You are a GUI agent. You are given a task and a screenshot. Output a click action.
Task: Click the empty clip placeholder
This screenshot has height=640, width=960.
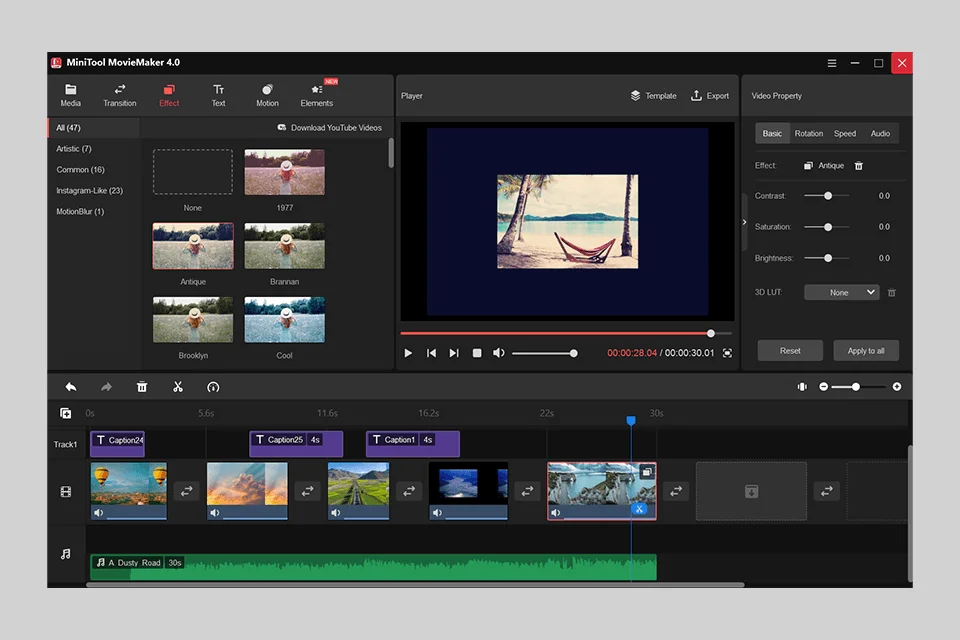[751, 491]
